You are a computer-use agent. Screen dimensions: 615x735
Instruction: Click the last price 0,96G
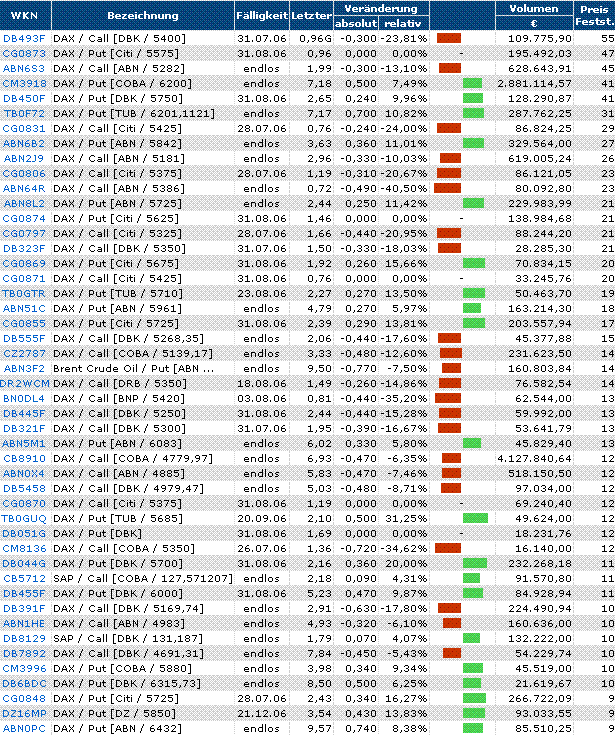(x=315, y=38)
